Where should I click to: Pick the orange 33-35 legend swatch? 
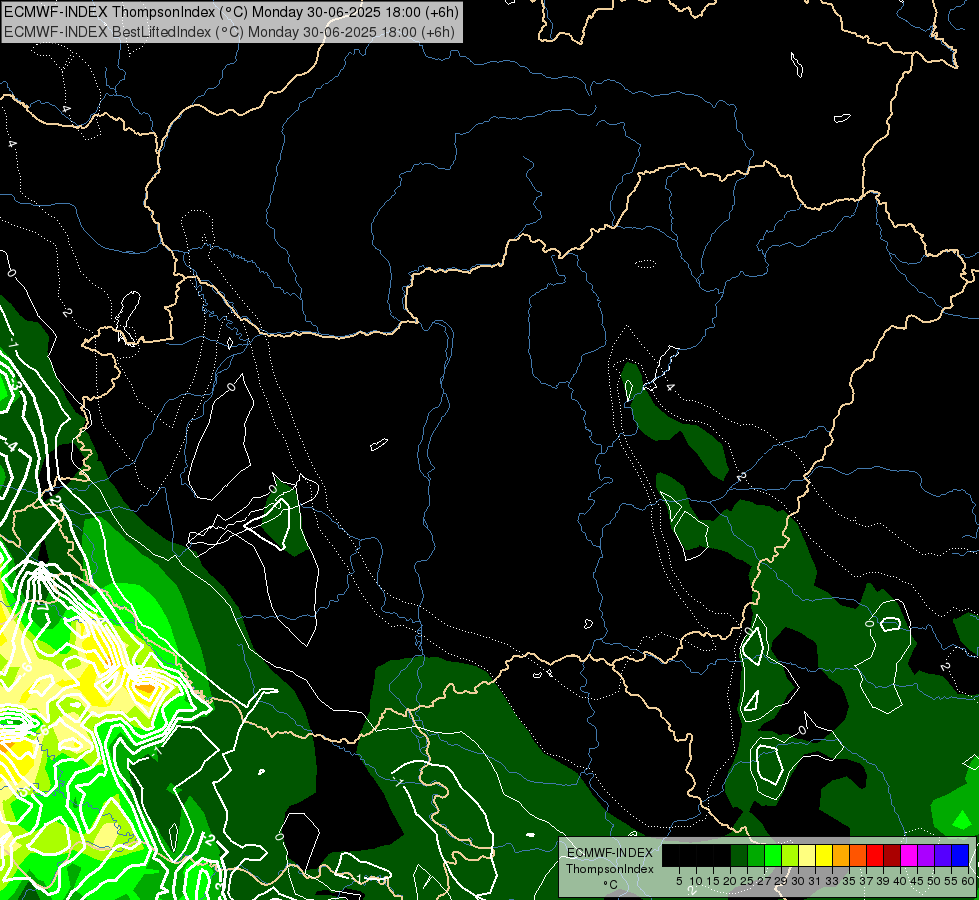(x=842, y=855)
